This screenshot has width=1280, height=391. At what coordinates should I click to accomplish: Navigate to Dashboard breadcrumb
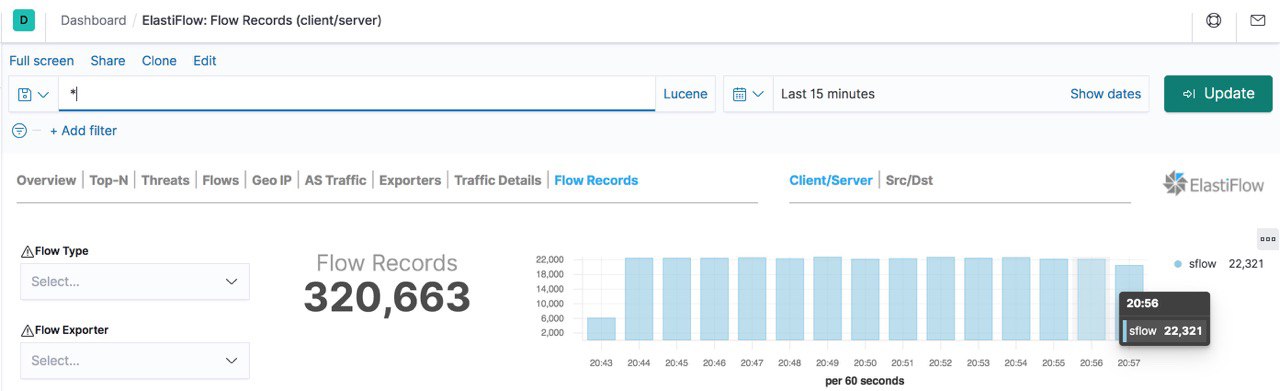(x=94, y=20)
